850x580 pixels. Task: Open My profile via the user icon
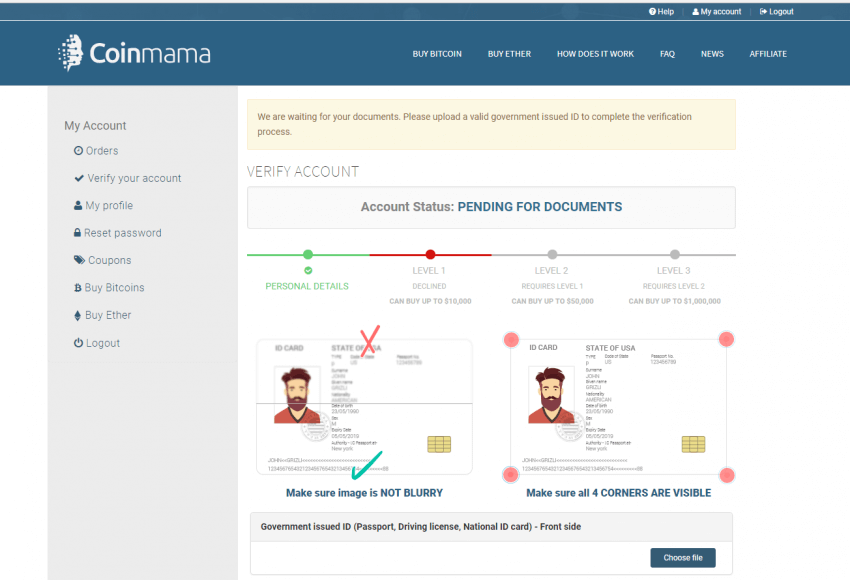[78, 205]
